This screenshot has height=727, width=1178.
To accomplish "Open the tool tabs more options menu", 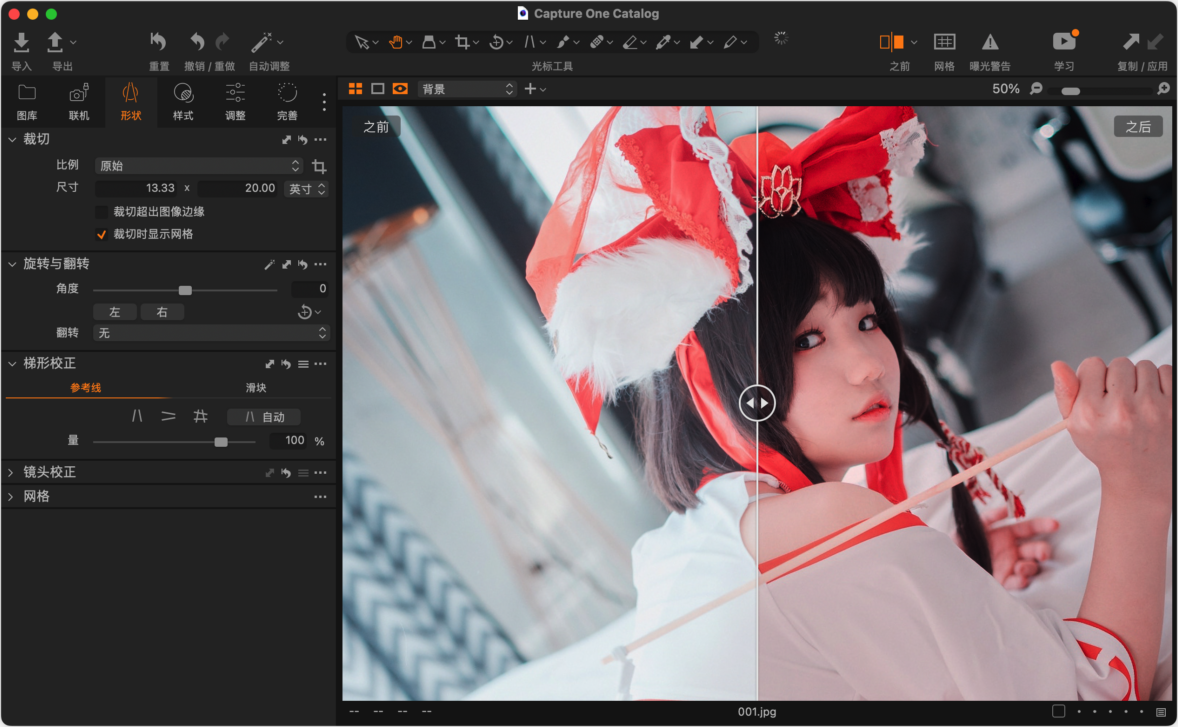I will pos(324,102).
